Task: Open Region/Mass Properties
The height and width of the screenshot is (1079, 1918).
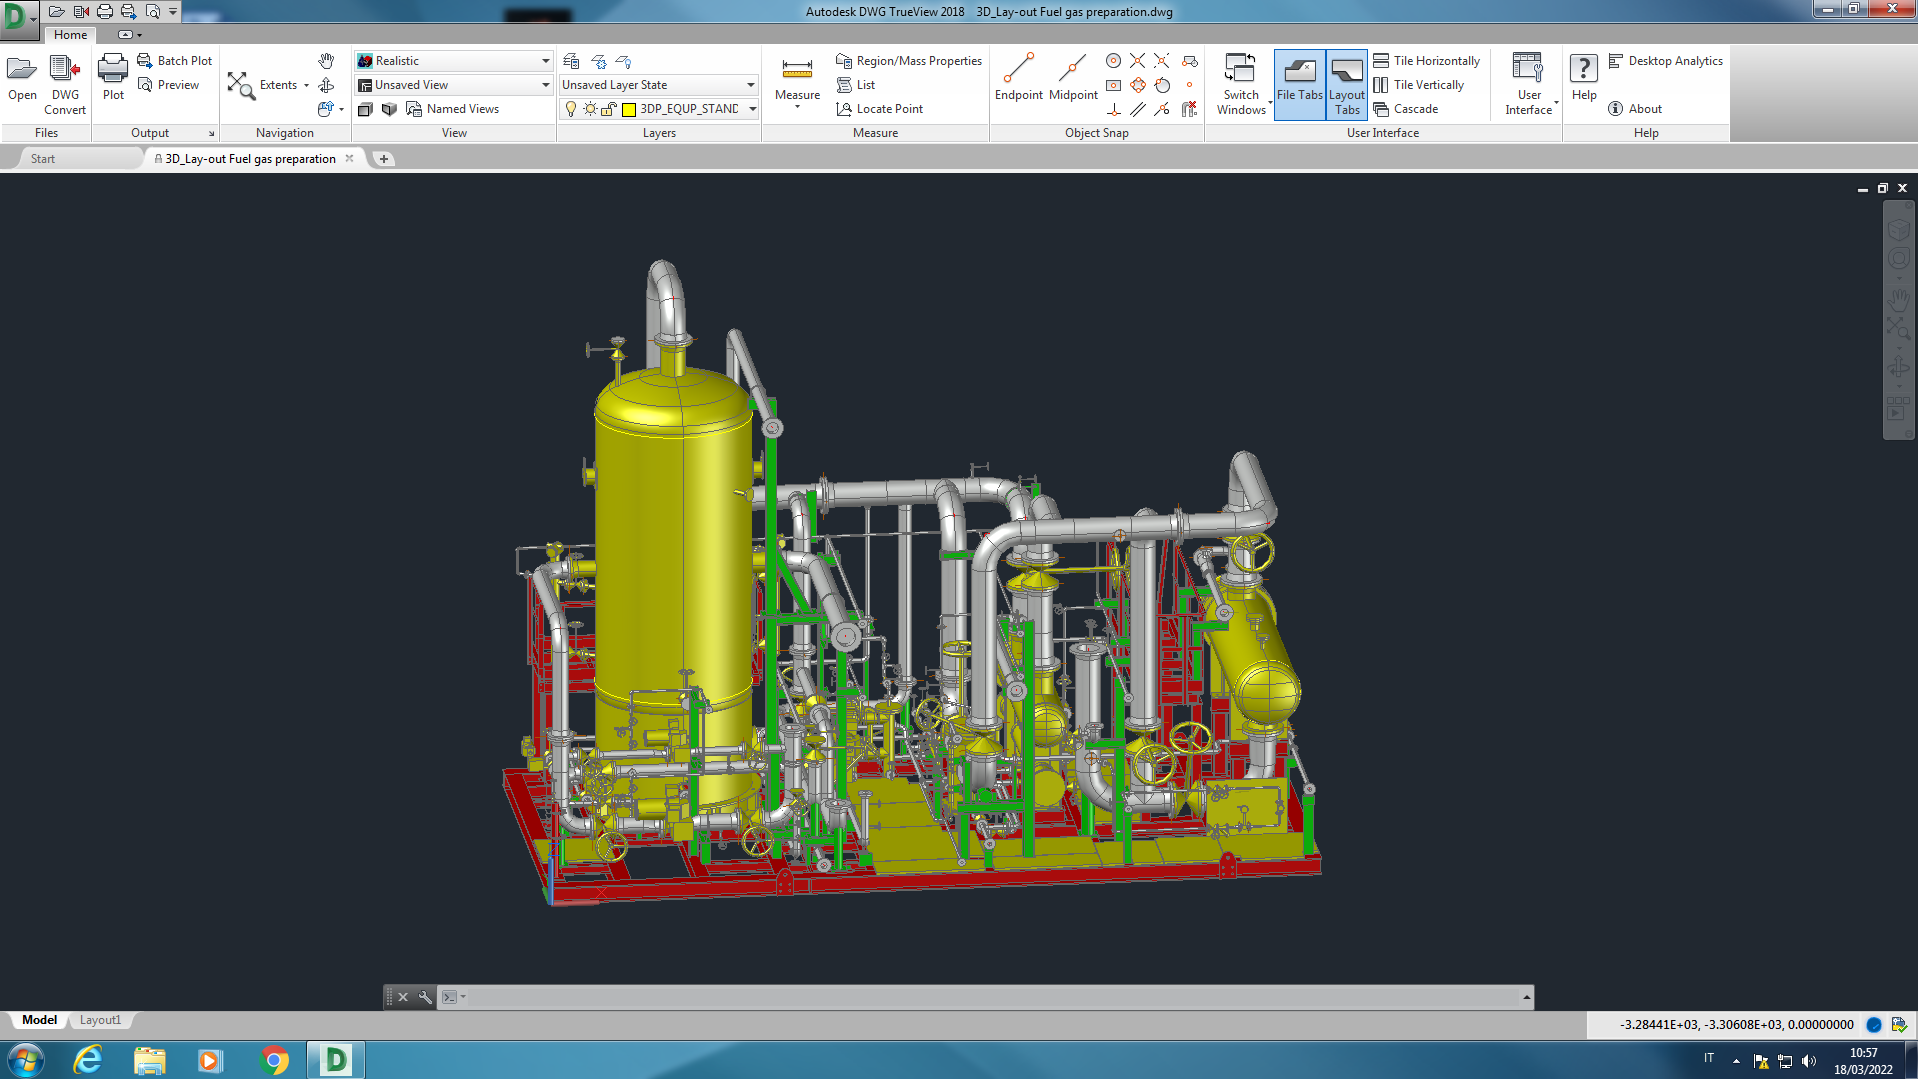Action: [909, 61]
